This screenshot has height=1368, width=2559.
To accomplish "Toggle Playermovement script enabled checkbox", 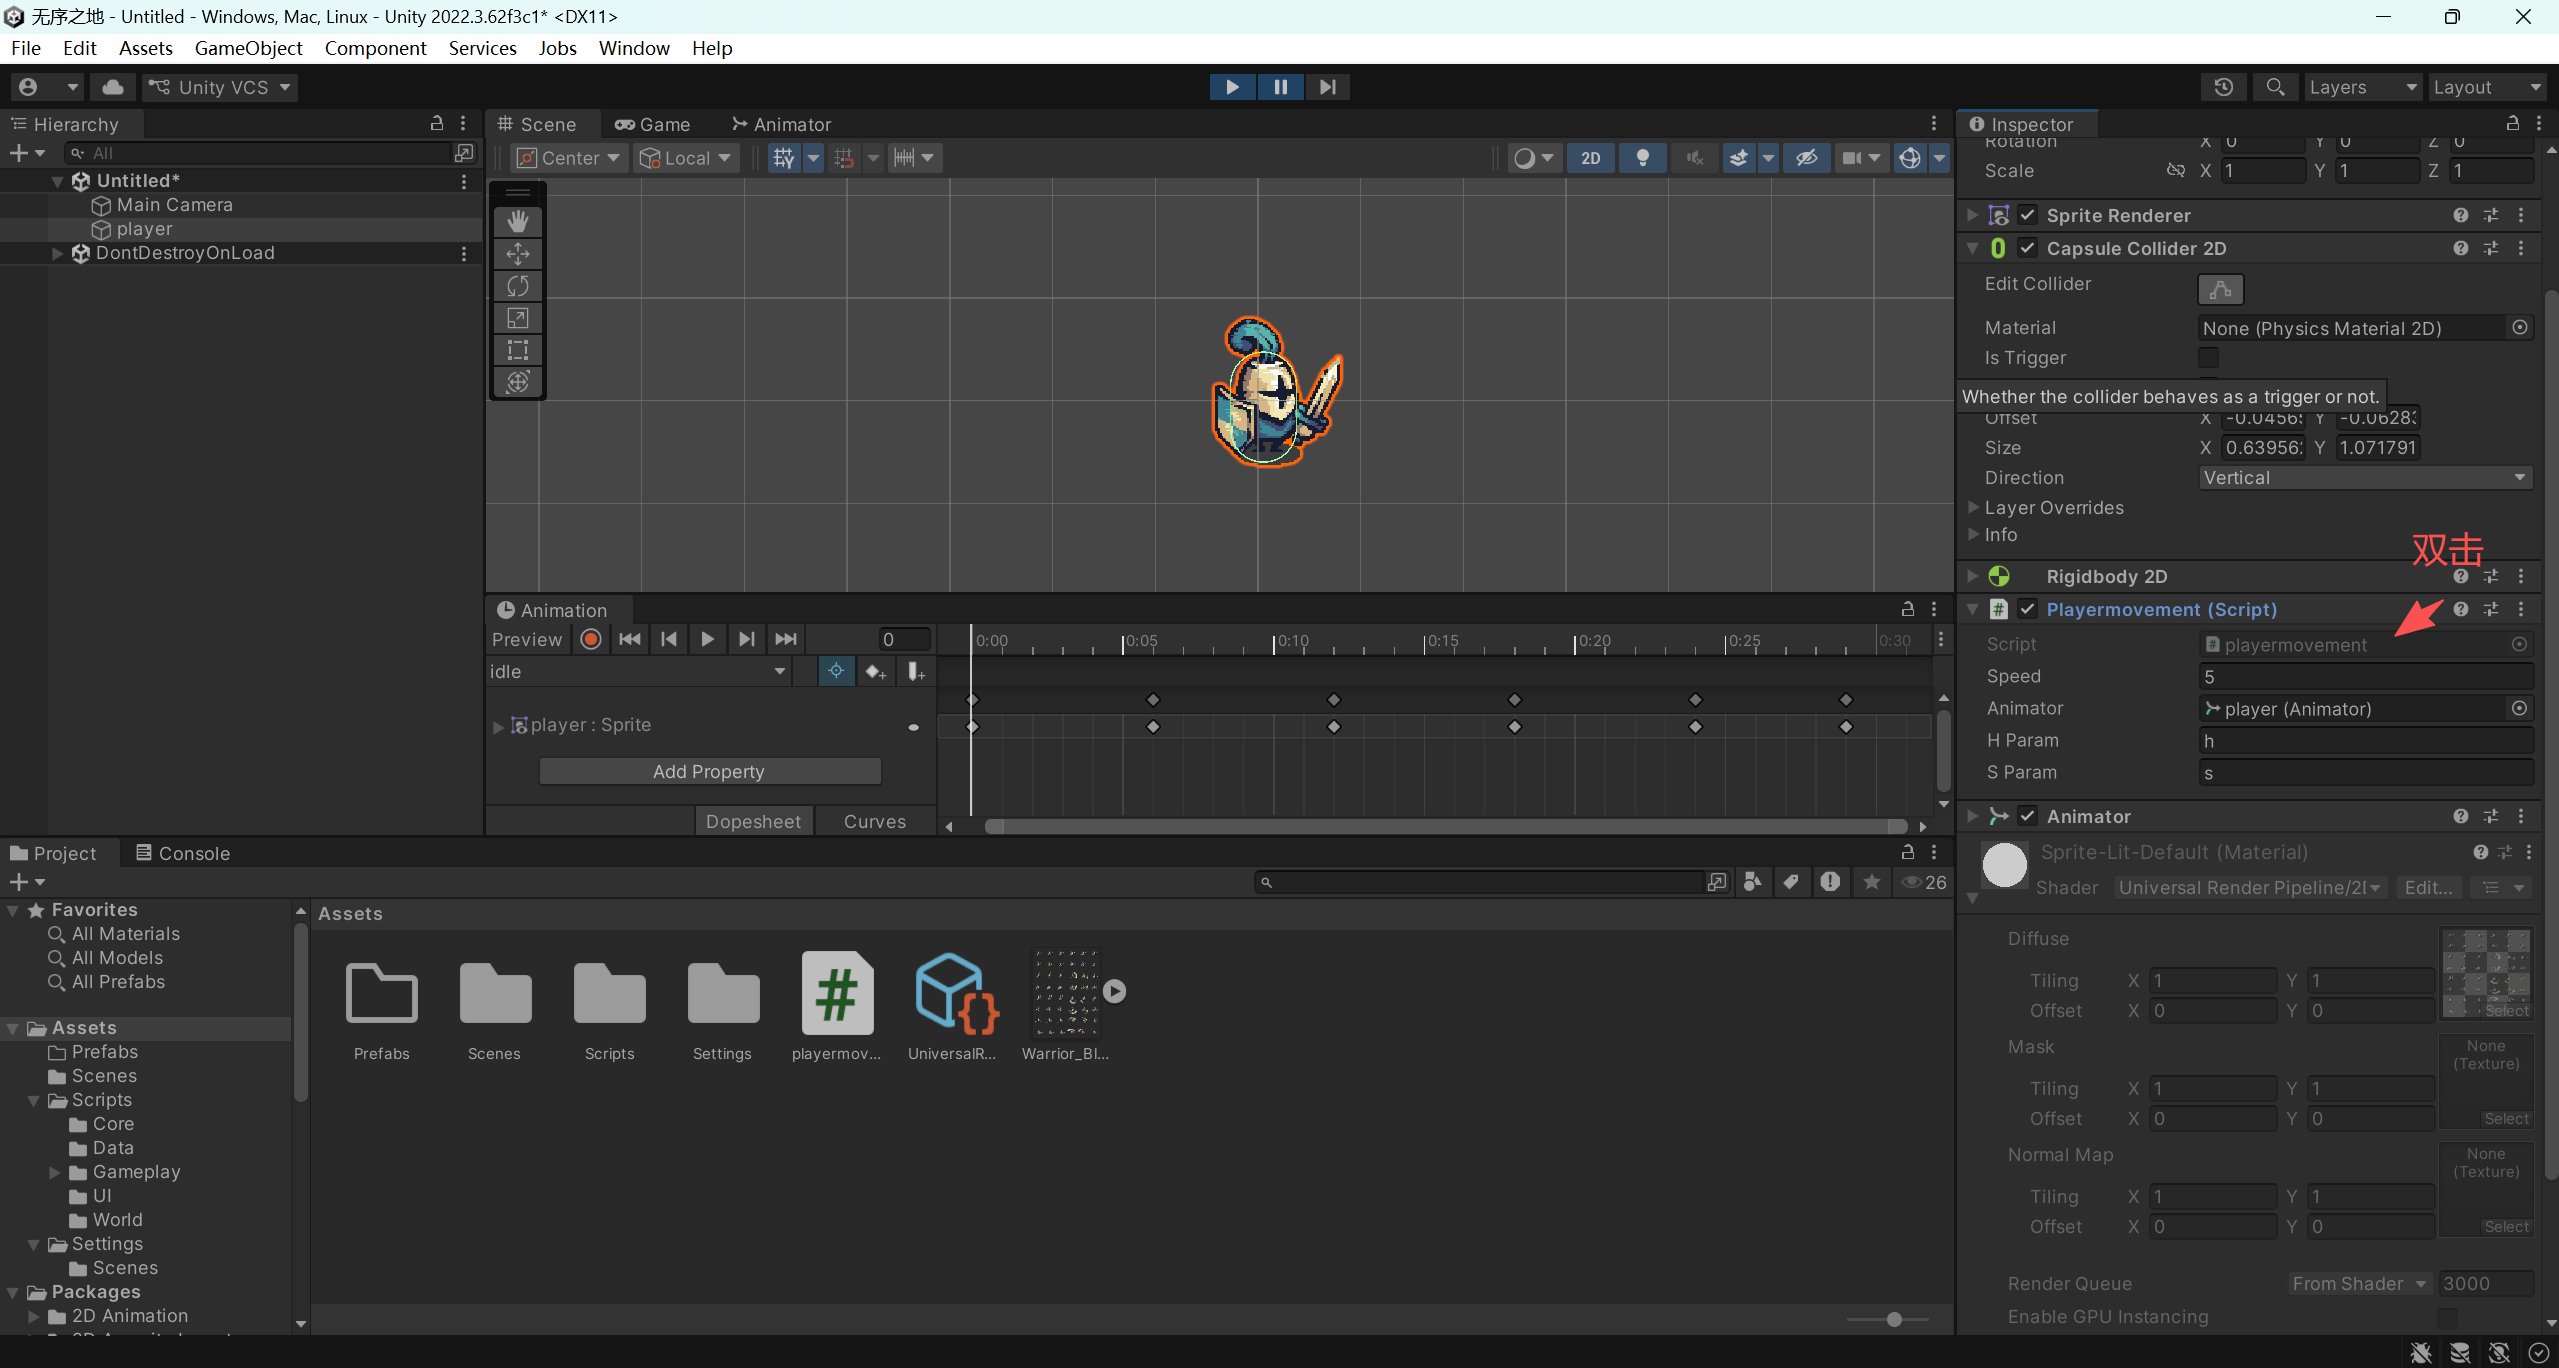I will (x=2028, y=610).
